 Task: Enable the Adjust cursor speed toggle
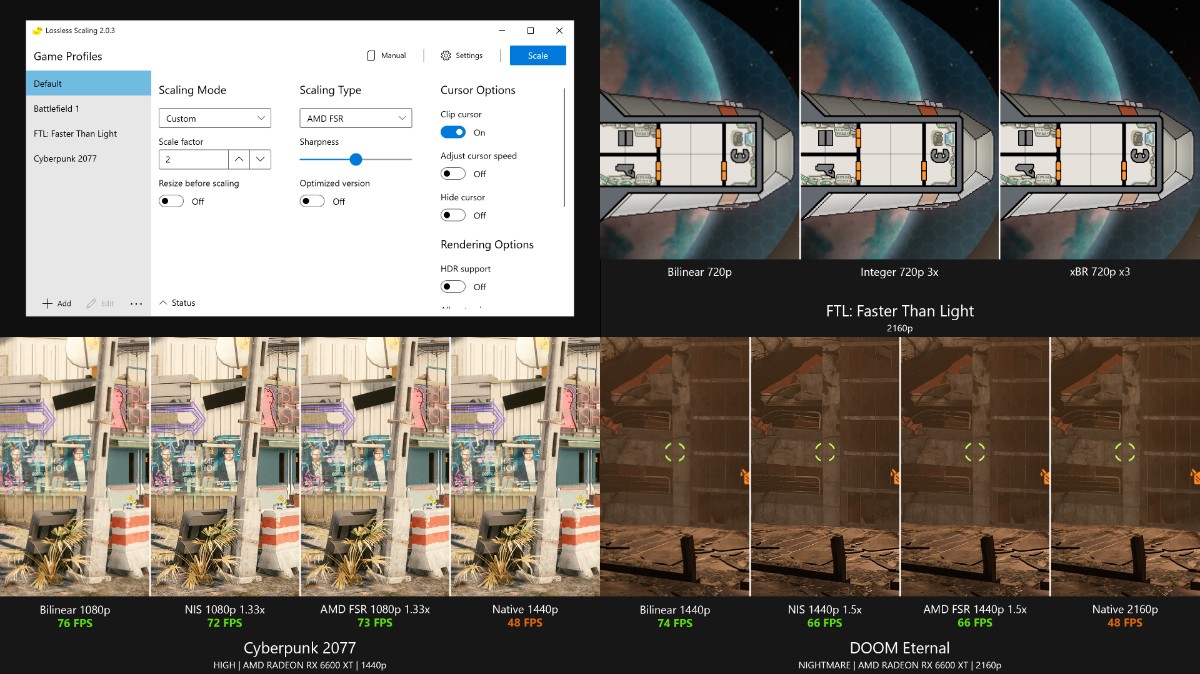[453, 174]
